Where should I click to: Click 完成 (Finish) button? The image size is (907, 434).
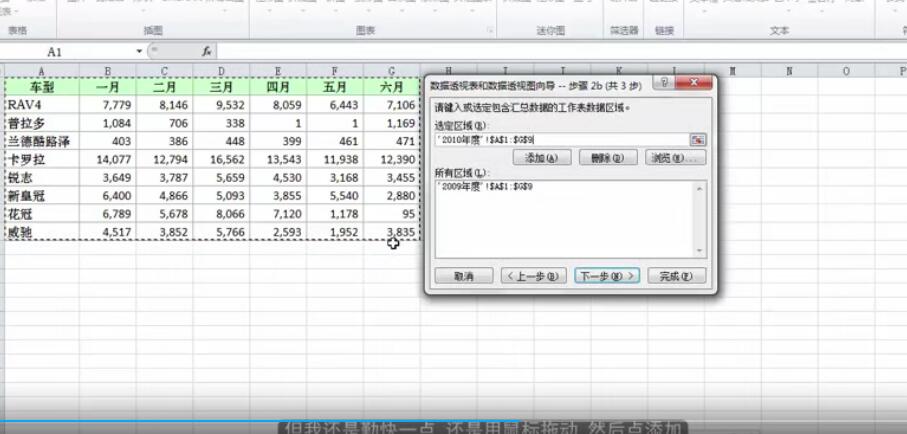(676, 276)
